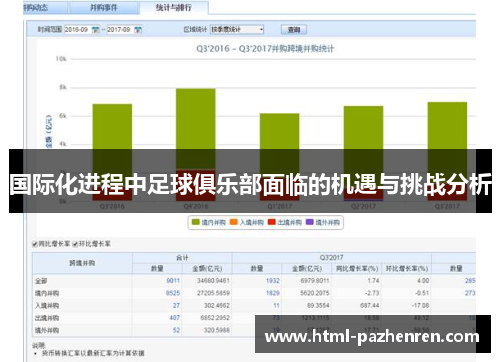Click Q3'2017 amount cell 5620.2075

click(x=315, y=293)
